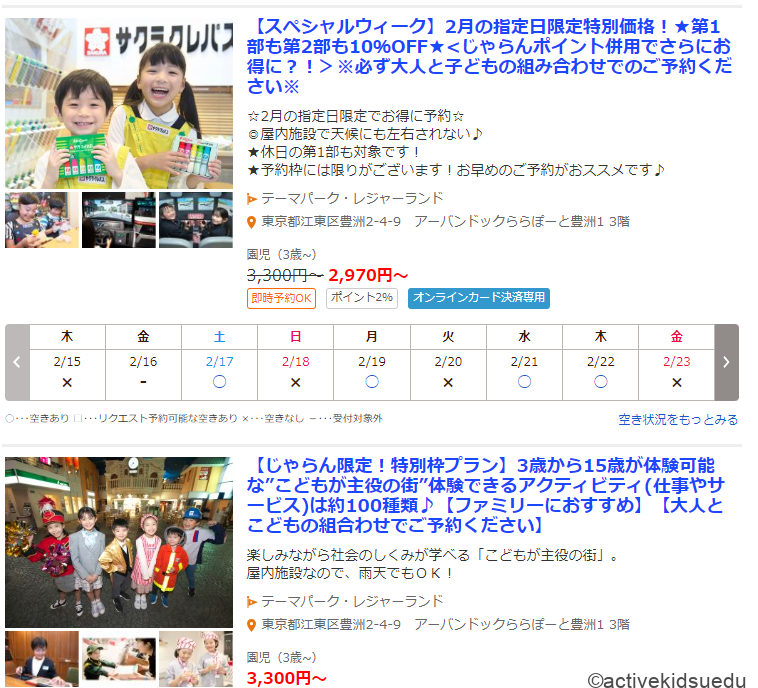The width and height of the screenshot is (758, 688).
Task: Open the driving simulator thumbnail in first listing
Action: (x=118, y=220)
